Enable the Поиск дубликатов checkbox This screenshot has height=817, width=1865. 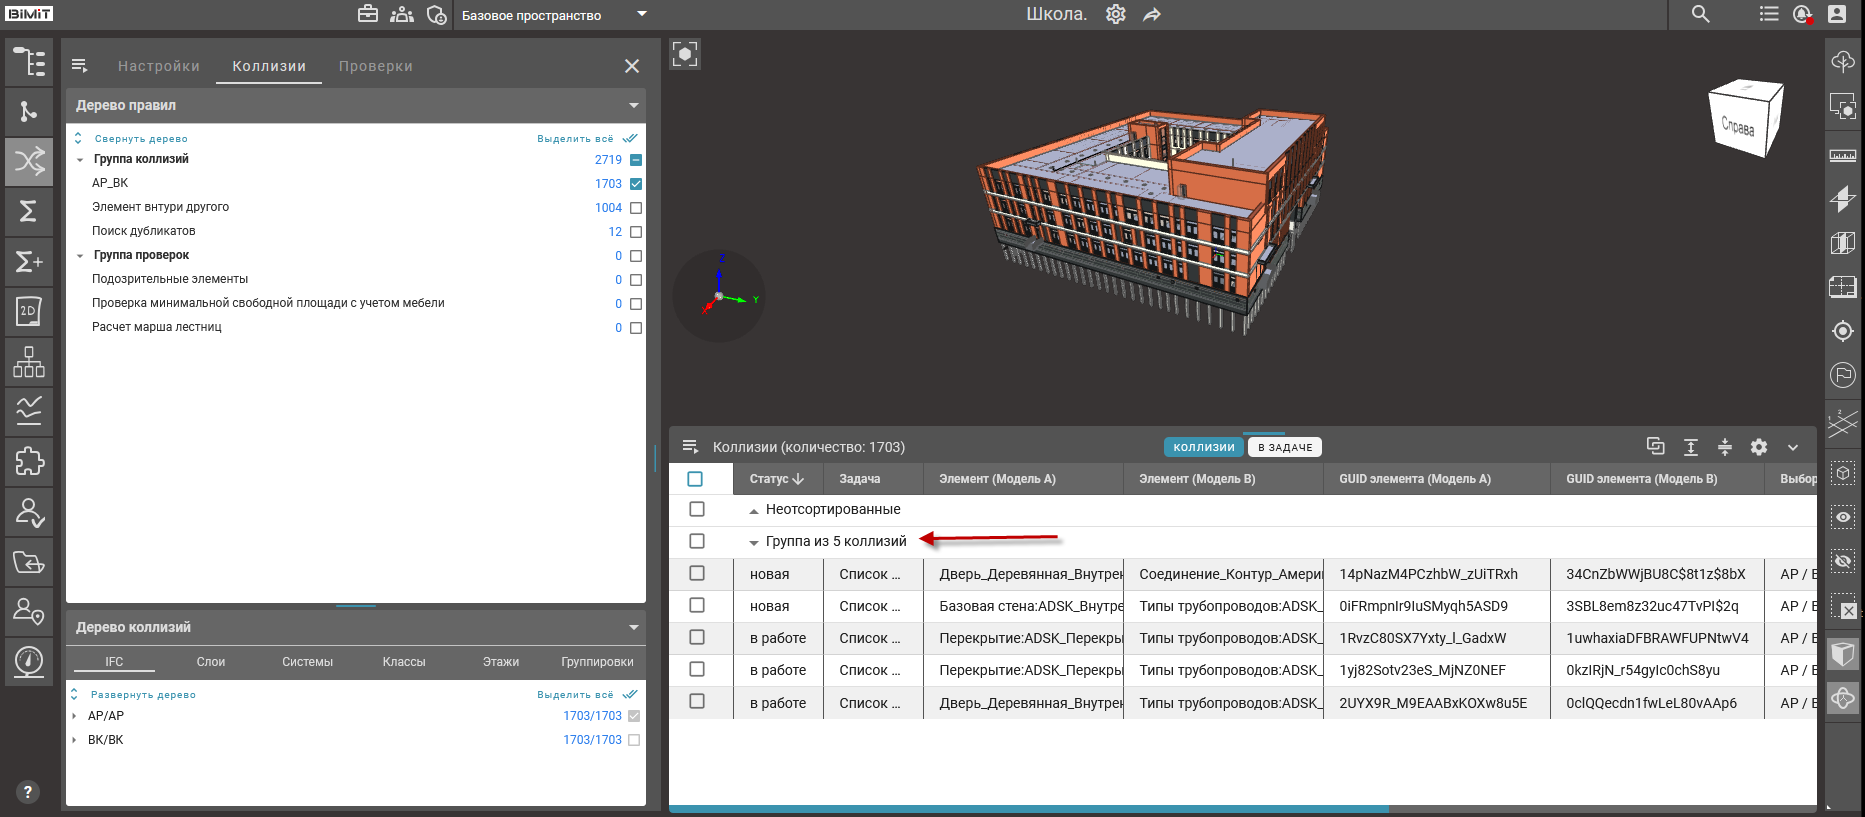click(x=636, y=232)
